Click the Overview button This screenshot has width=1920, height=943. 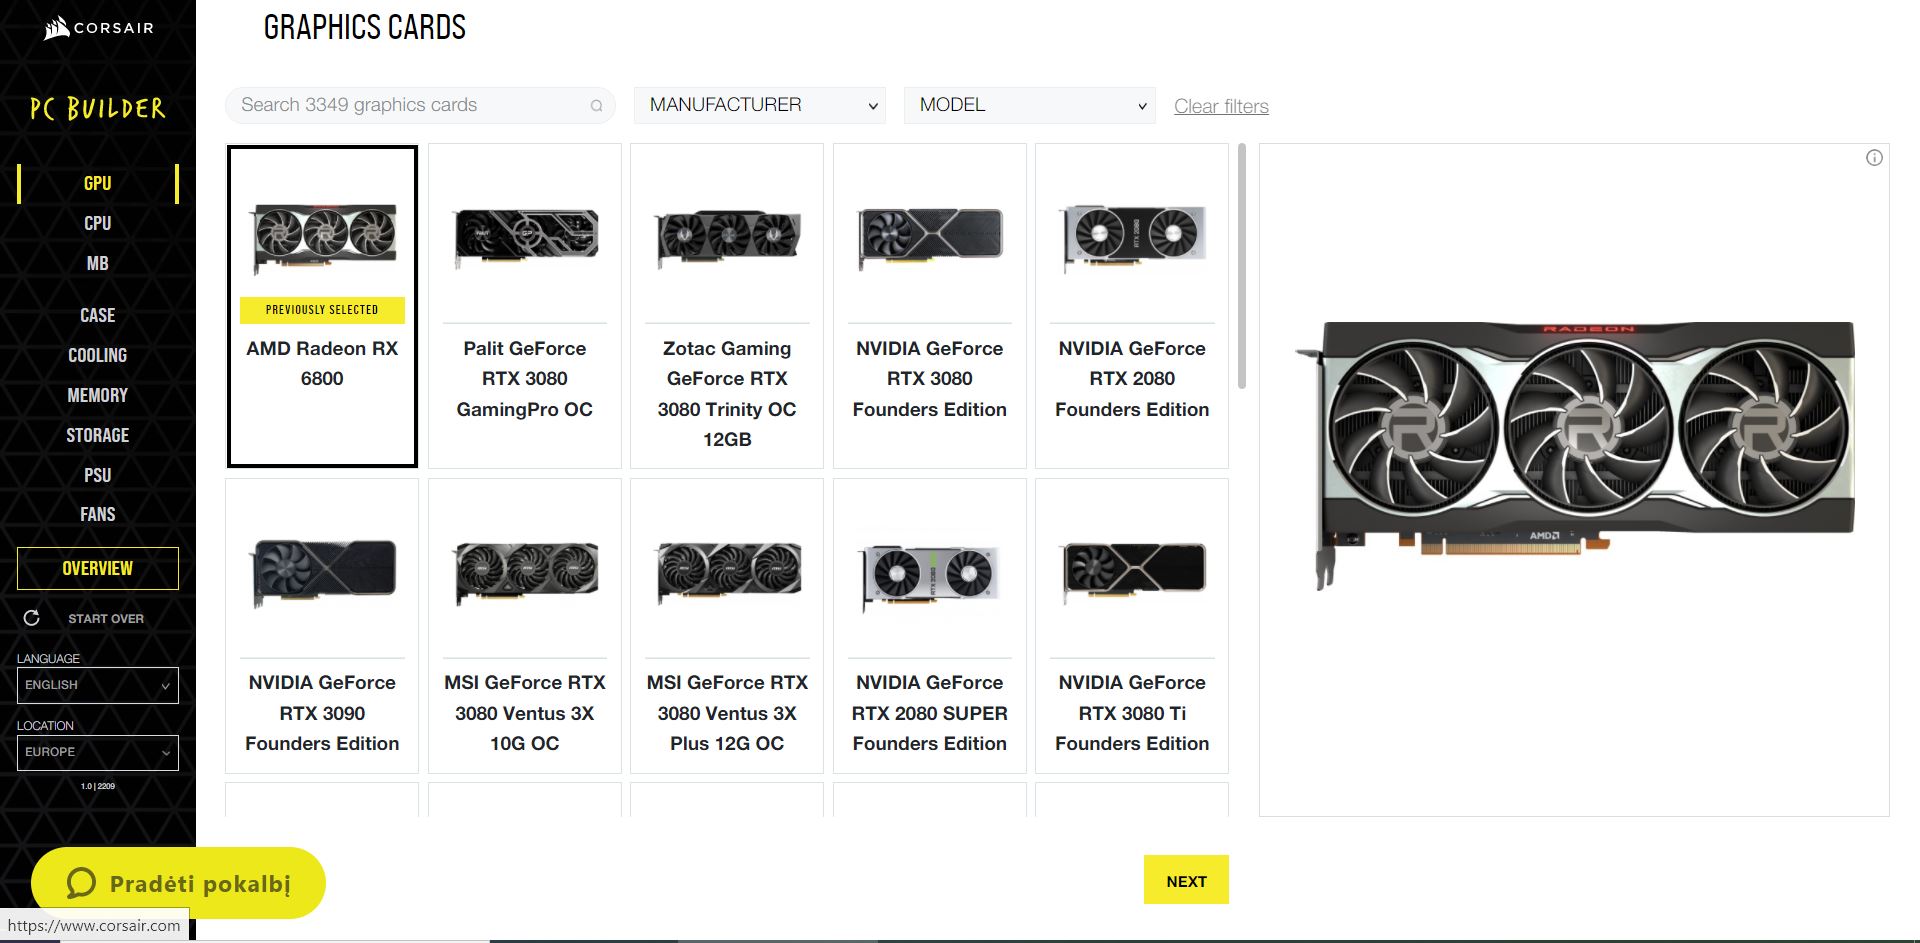(x=98, y=568)
